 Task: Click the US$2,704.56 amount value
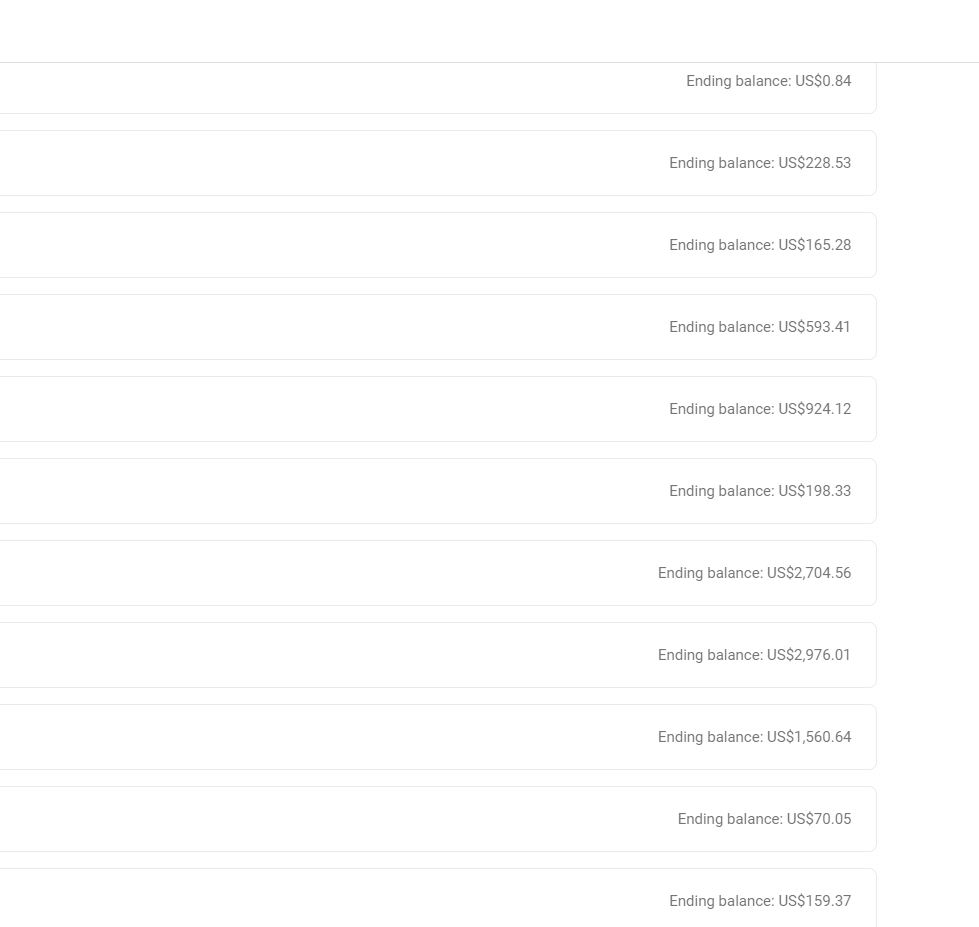pyautogui.click(x=809, y=573)
